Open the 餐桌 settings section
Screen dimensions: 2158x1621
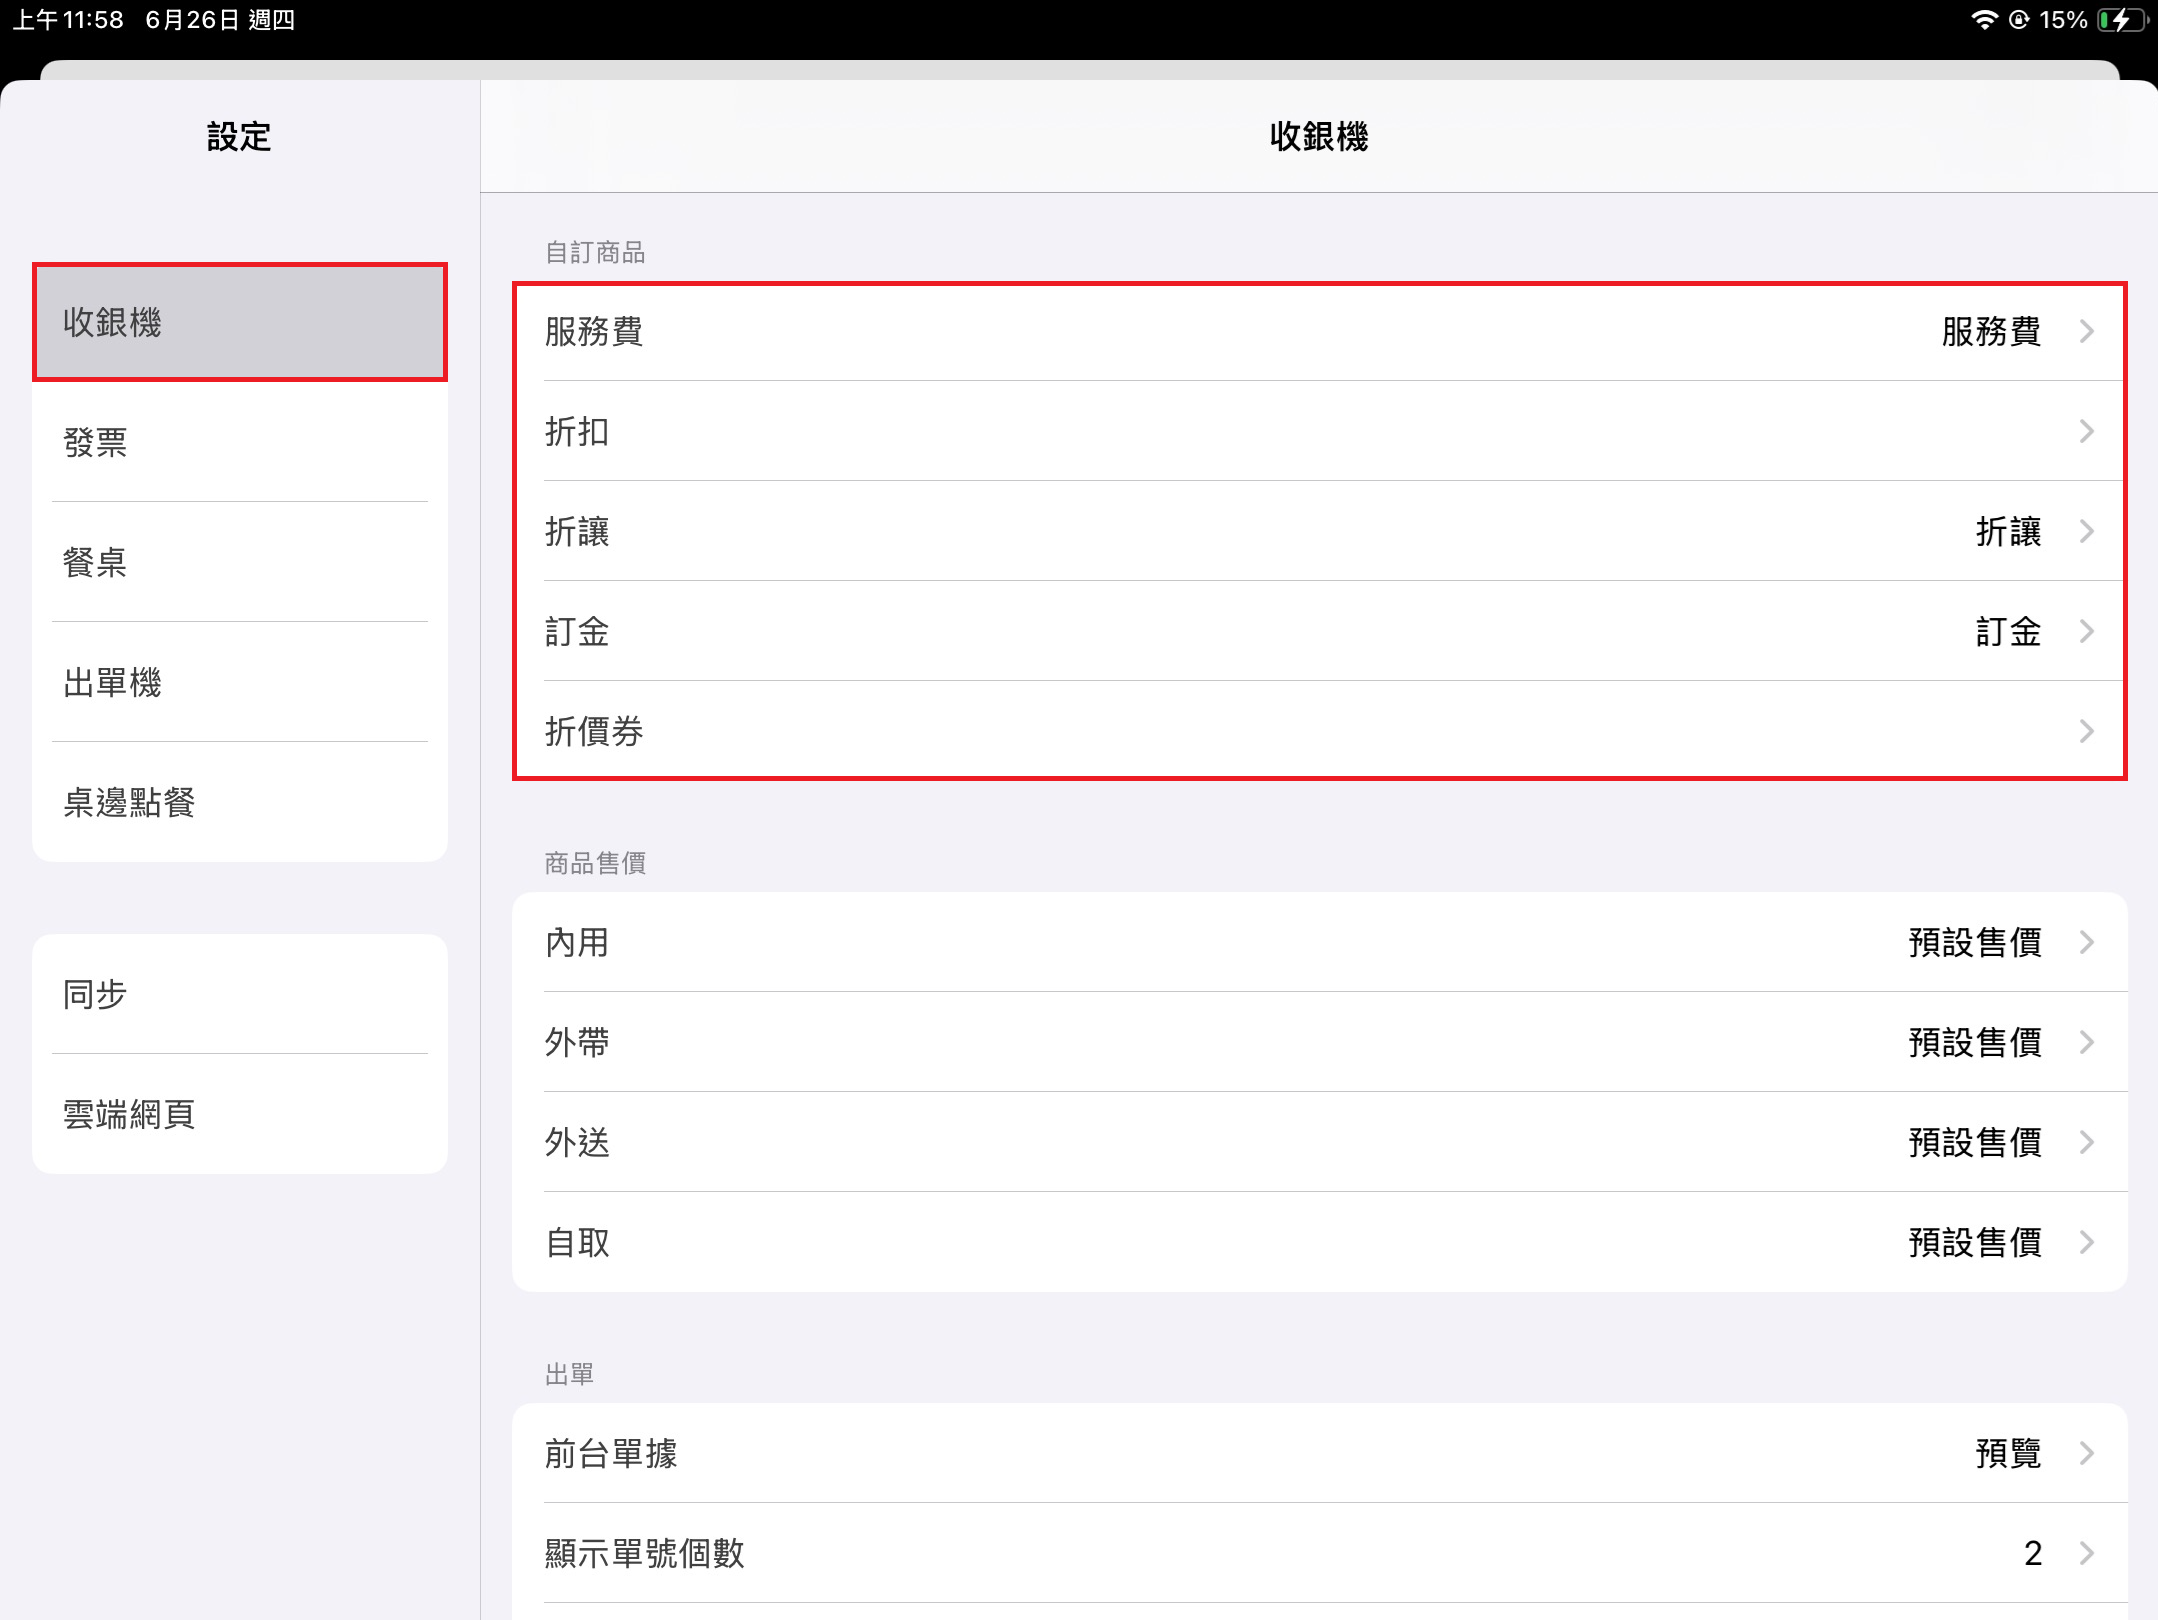click(240, 563)
